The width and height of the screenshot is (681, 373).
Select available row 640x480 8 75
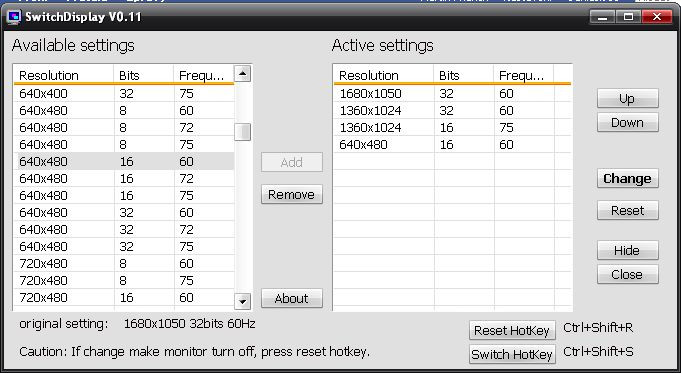point(124,145)
